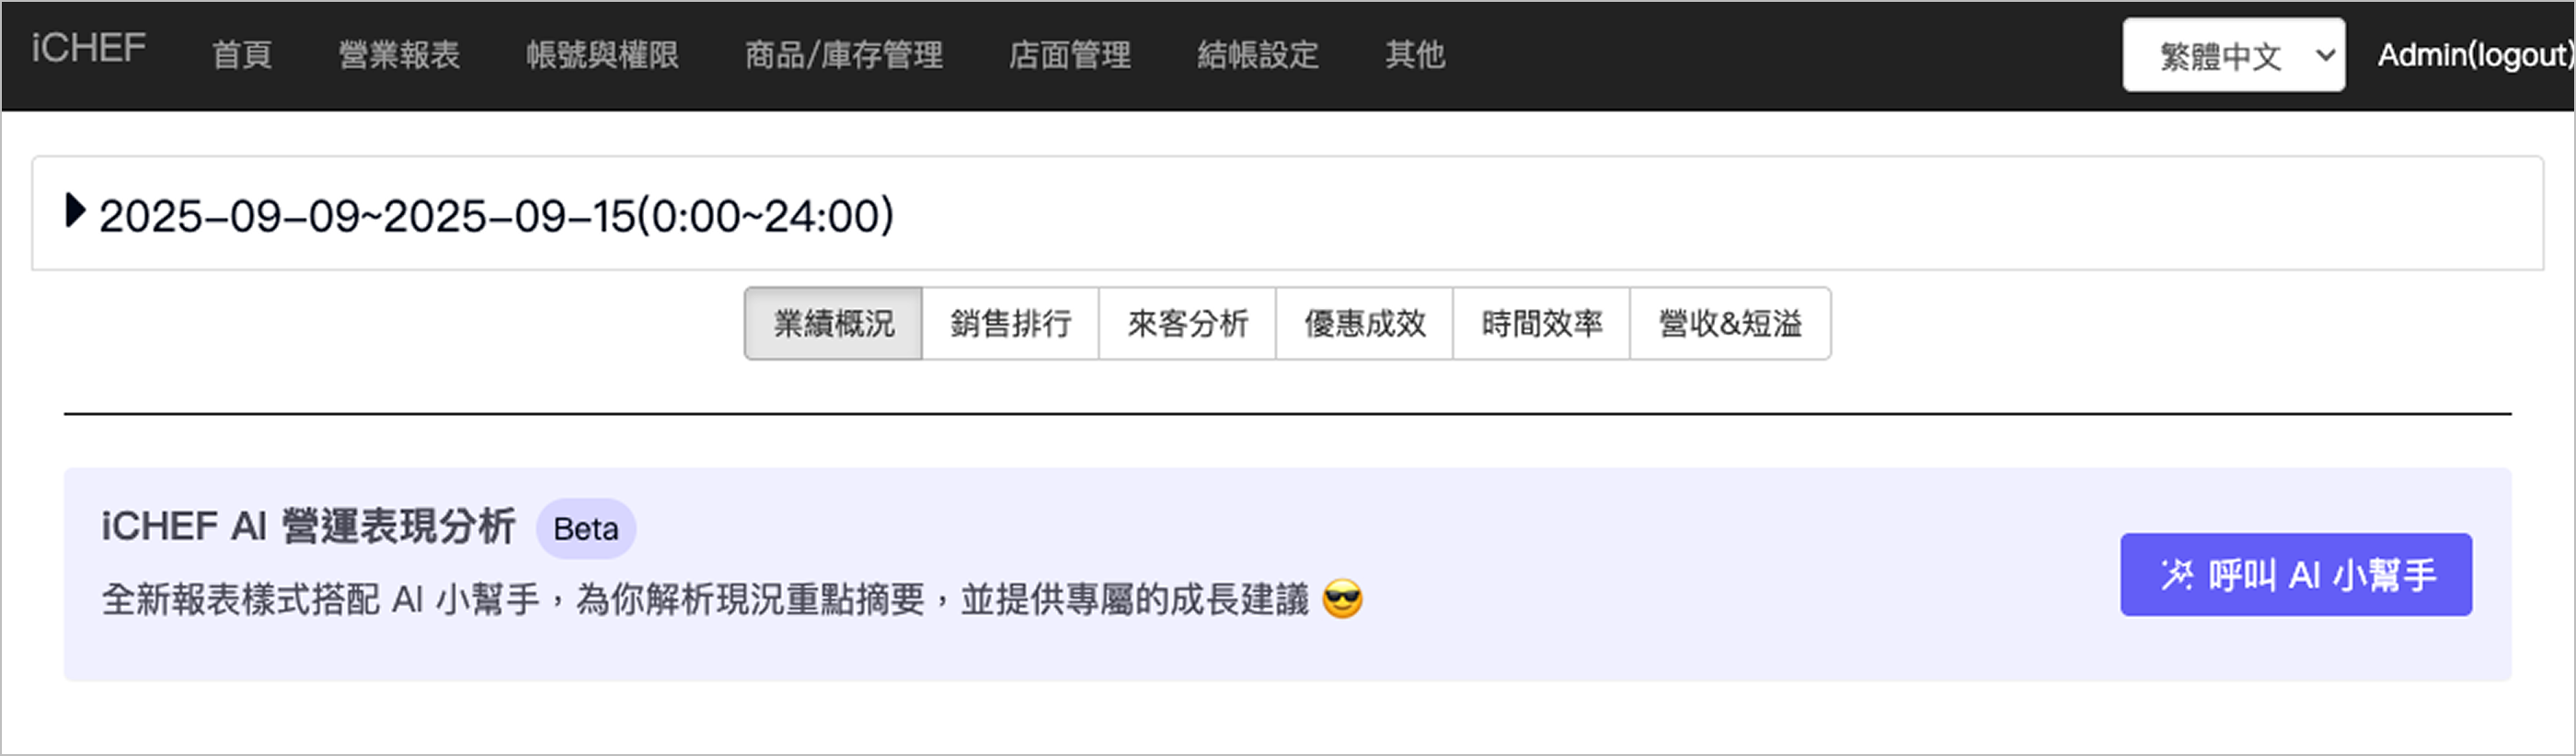The image size is (2576, 756).
Task: Open the 結帳設定 menu
Action: tap(1257, 55)
